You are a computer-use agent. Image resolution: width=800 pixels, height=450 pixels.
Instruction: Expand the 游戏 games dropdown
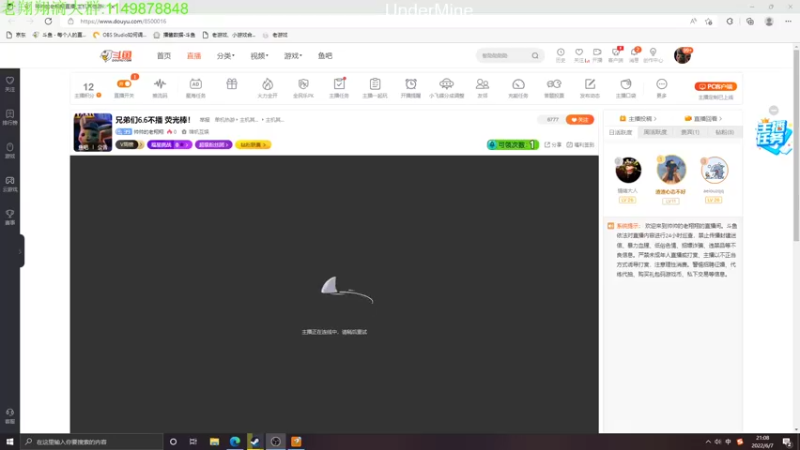293,56
